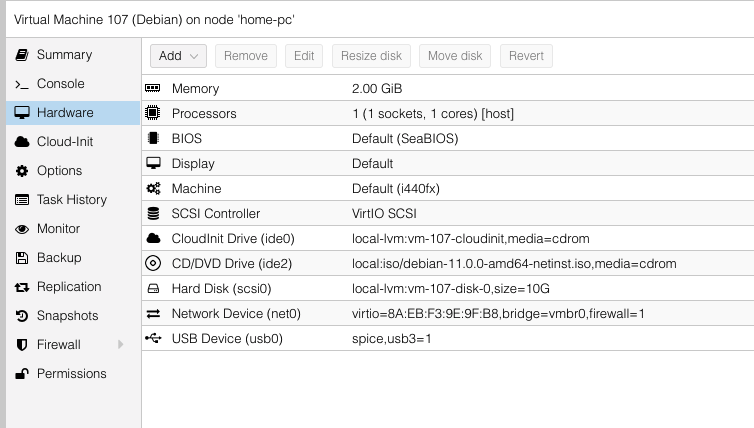Click the Move disk button

tap(455, 56)
